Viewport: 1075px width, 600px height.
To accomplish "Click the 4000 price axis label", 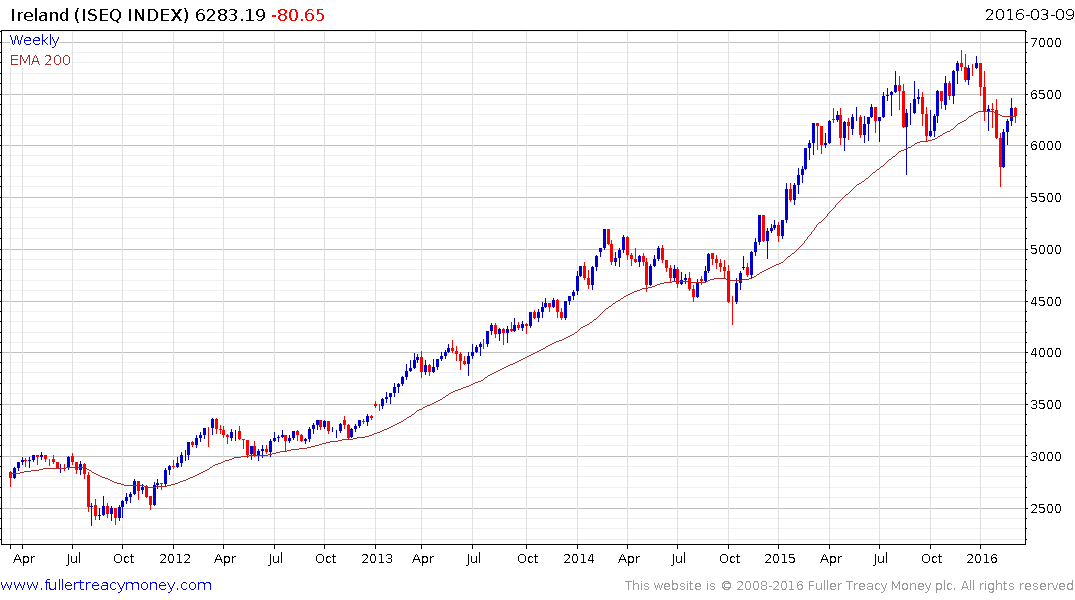I will [1046, 352].
